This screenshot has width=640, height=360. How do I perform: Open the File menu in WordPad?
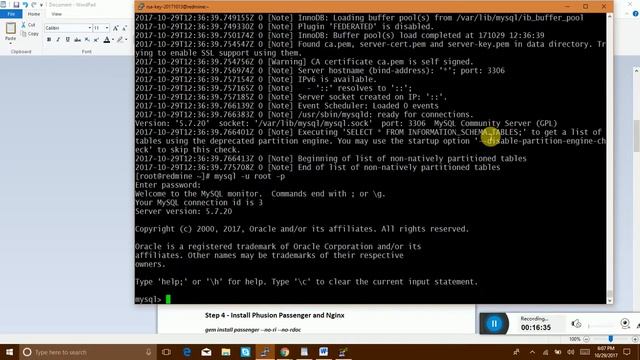point(11,14)
